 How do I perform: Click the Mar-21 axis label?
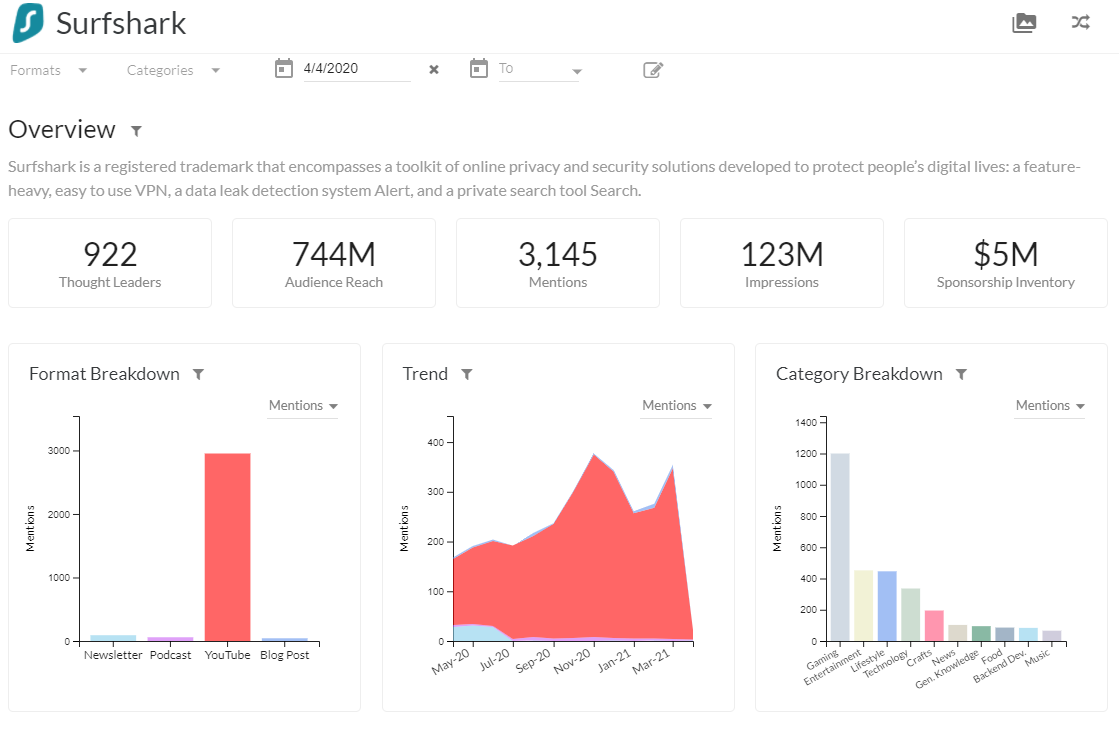tap(652, 661)
